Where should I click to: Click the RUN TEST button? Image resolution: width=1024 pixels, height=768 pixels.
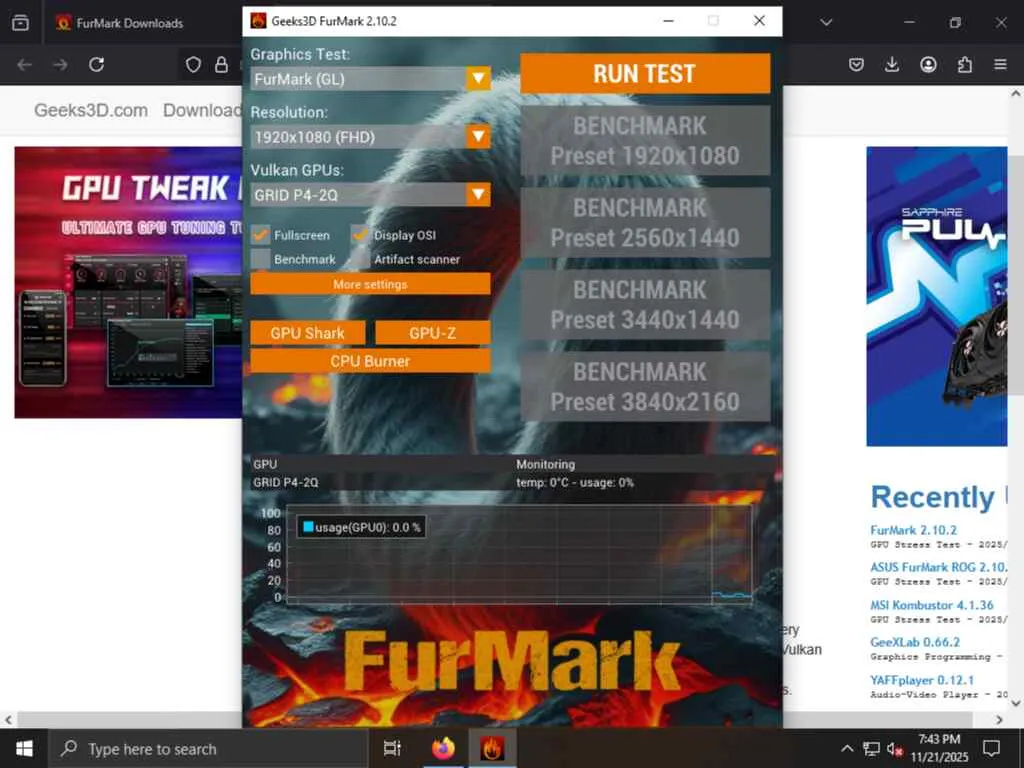click(645, 73)
